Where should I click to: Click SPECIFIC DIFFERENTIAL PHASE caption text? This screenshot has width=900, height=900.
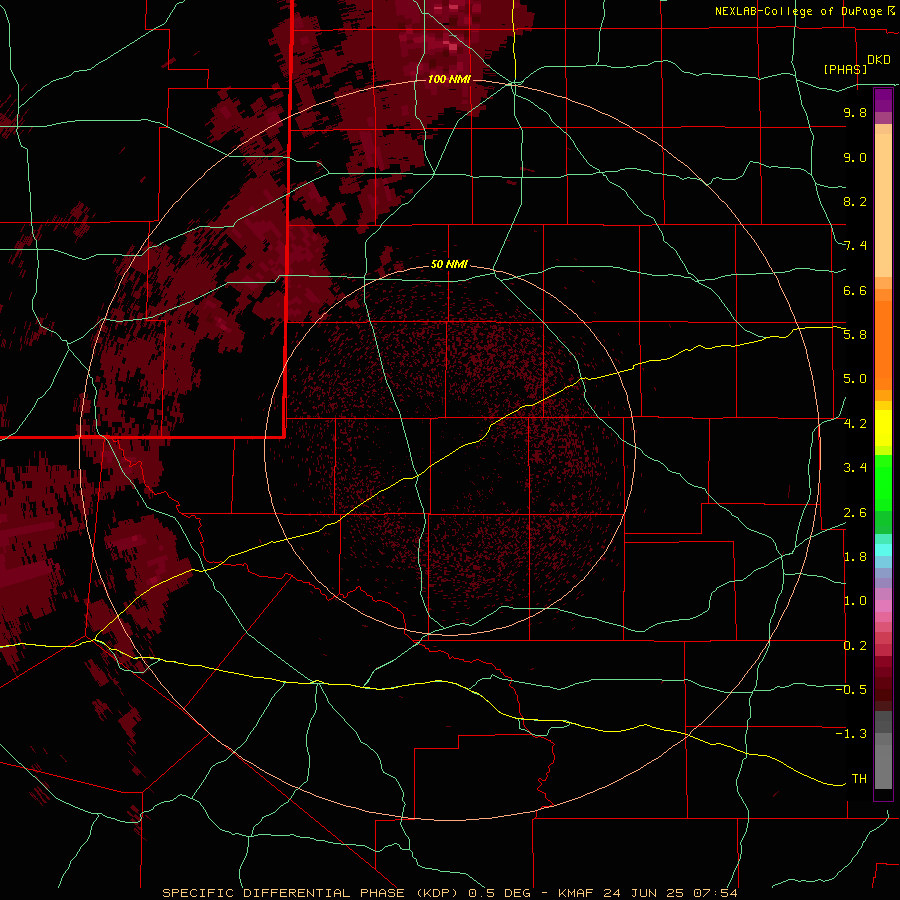tap(282, 893)
